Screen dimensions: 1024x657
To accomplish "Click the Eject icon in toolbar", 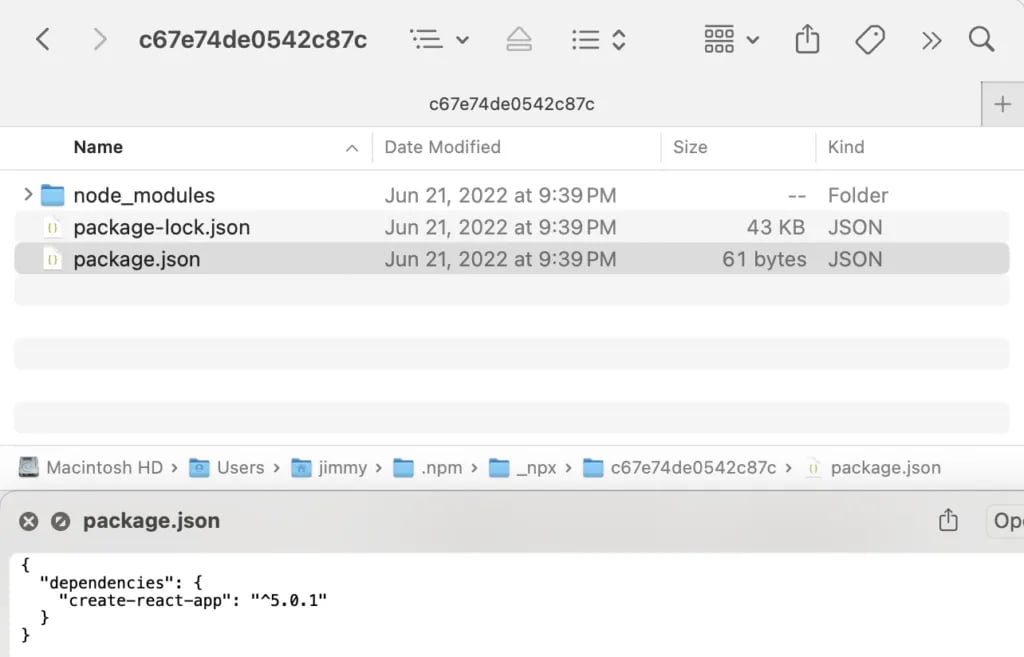I will tap(519, 39).
